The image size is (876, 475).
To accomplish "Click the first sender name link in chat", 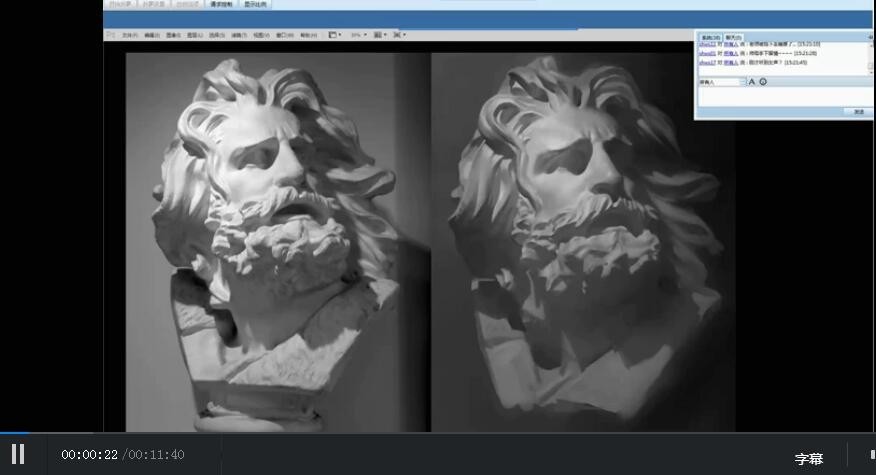I will [707, 44].
